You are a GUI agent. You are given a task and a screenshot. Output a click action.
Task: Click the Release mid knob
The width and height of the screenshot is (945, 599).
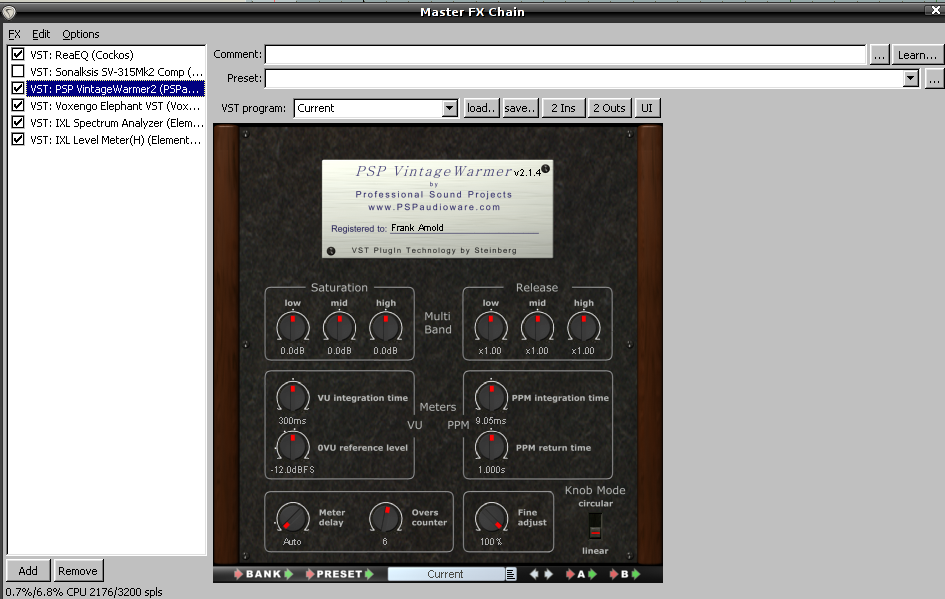click(537, 327)
